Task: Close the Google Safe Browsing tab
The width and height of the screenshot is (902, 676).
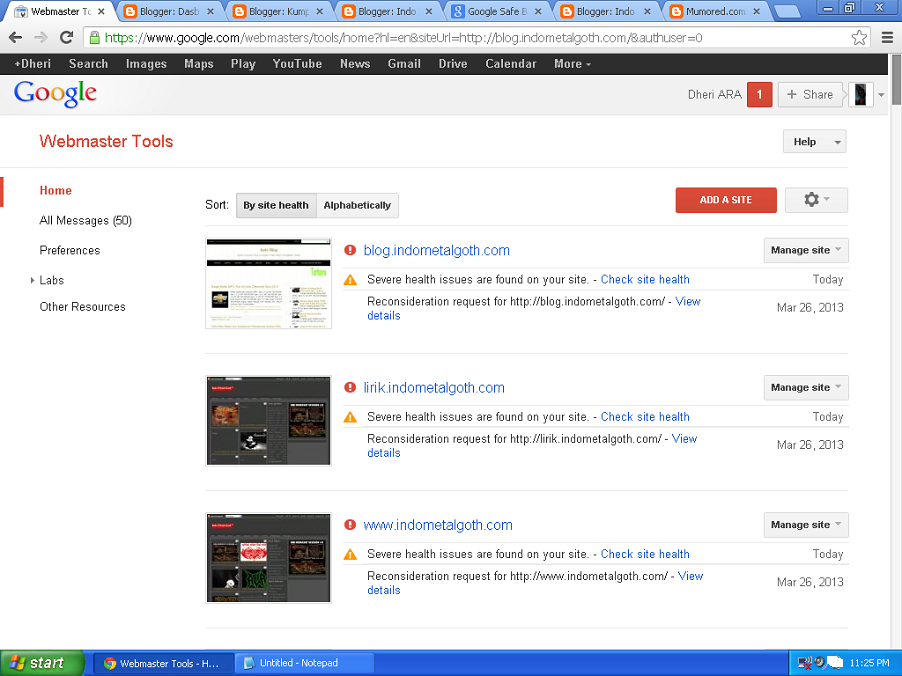Action: click(x=538, y=11)
